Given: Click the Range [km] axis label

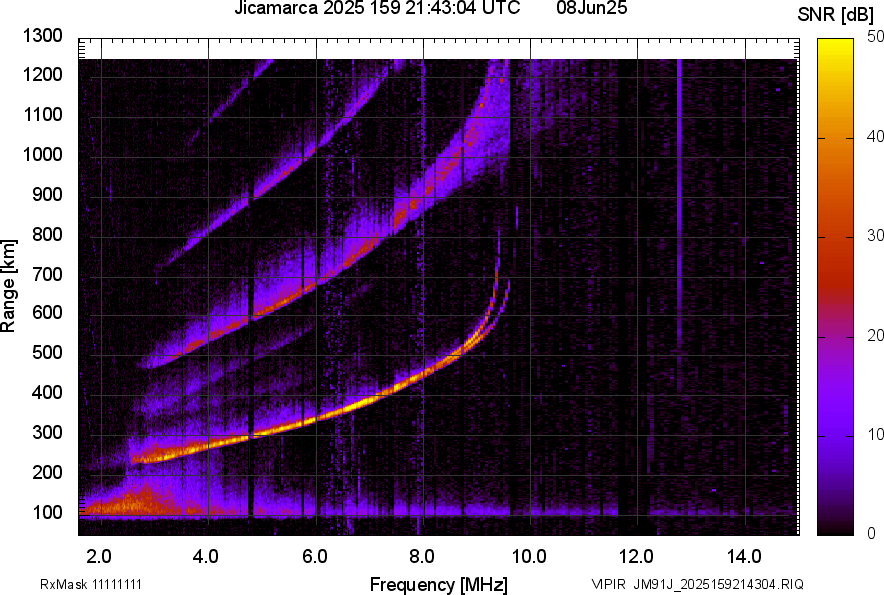Looking at the screenshot, I should click(x=8, y=286).
